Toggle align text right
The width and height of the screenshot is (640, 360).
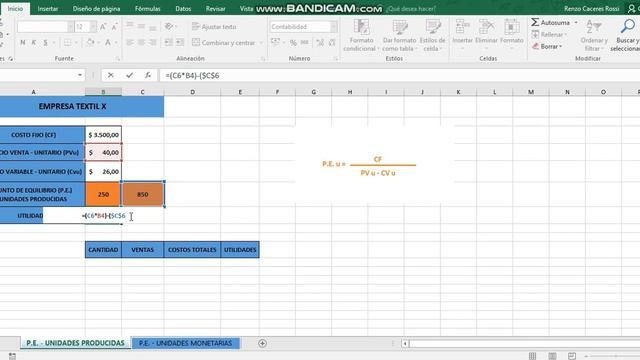pos(153,42)
